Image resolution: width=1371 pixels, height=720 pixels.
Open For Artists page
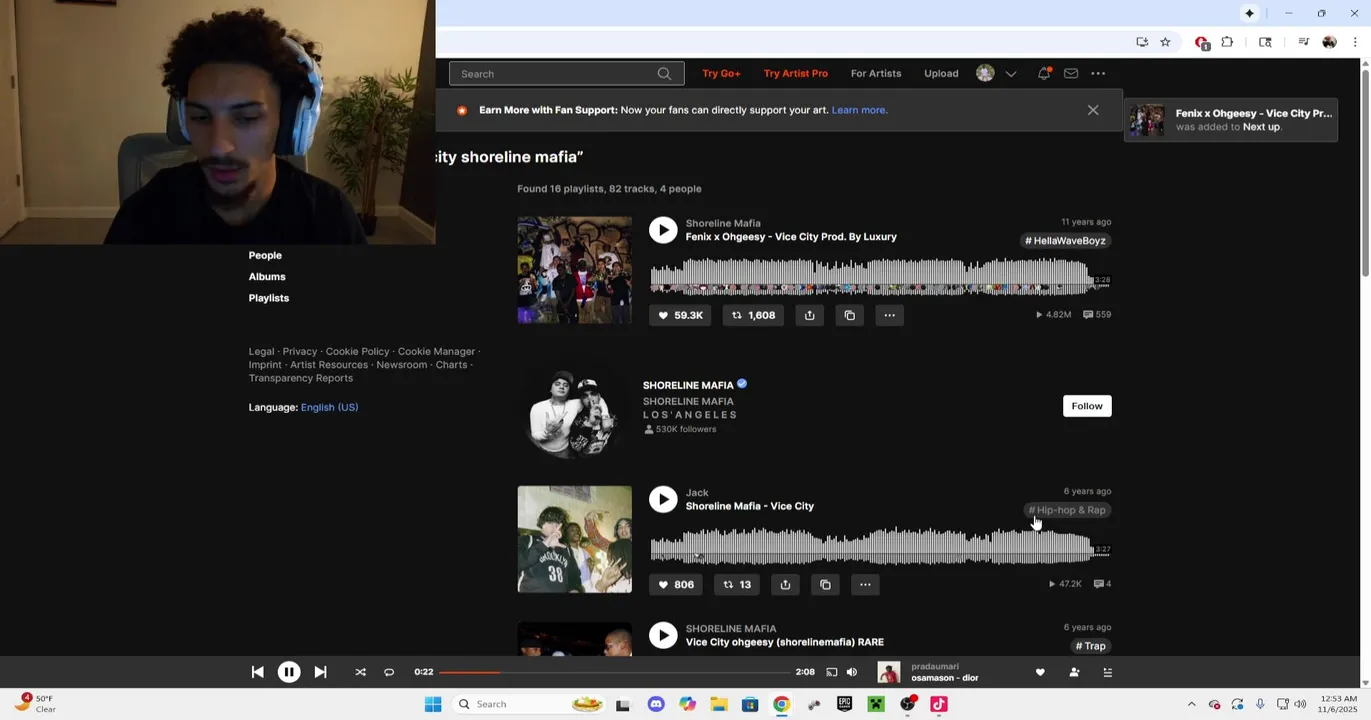[876, 73]
